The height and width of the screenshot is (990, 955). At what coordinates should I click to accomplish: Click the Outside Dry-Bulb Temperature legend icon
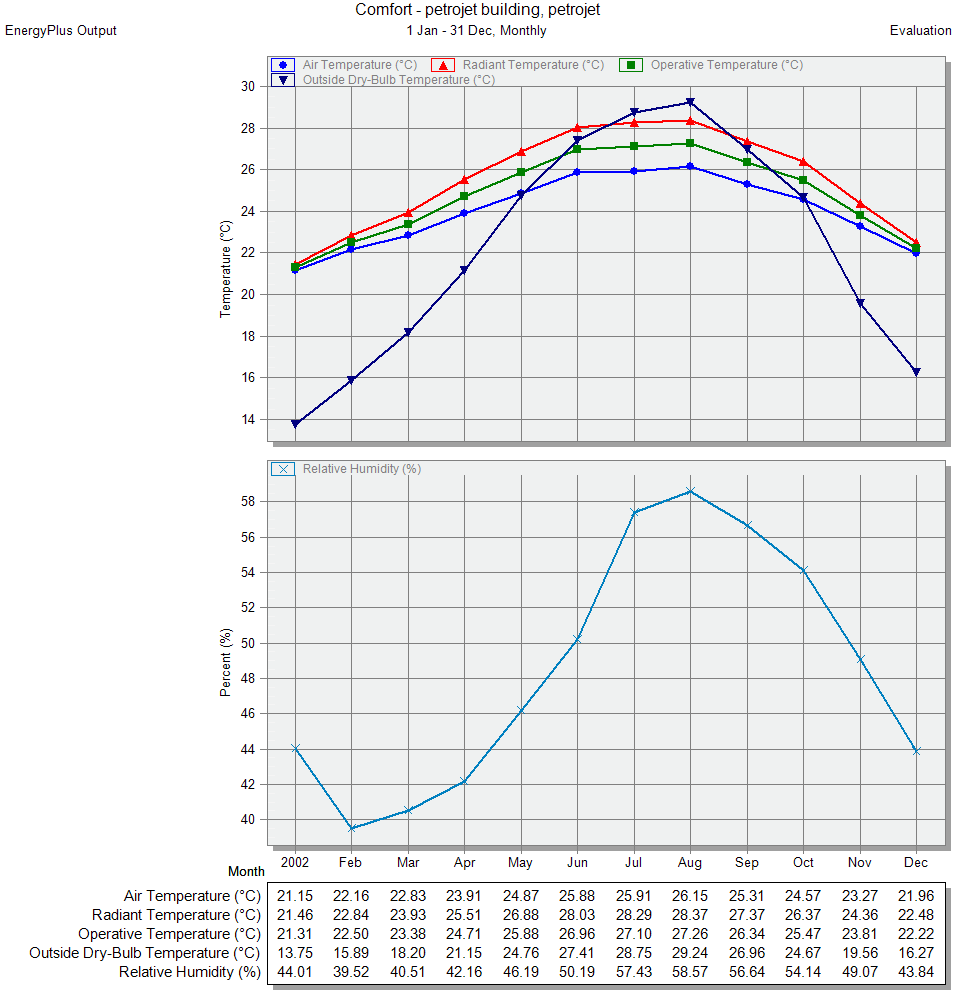tap(283, 80)
